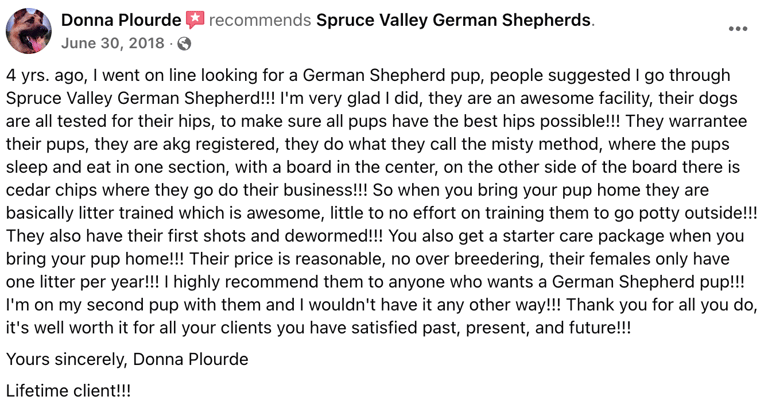Viewport: 768px width, 404px height.
Task: Click the line starting 'basically litter trained'
Action: [382, 214]
